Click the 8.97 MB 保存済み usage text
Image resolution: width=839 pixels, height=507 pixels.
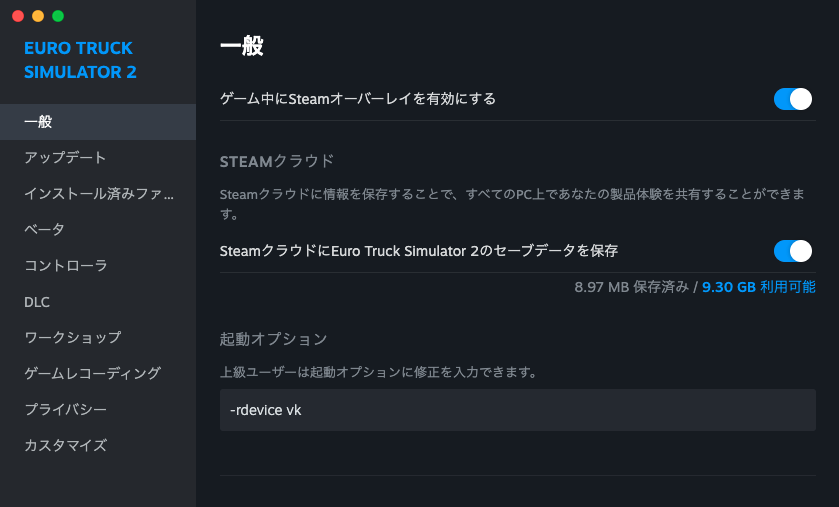click(x=632, y=287)
